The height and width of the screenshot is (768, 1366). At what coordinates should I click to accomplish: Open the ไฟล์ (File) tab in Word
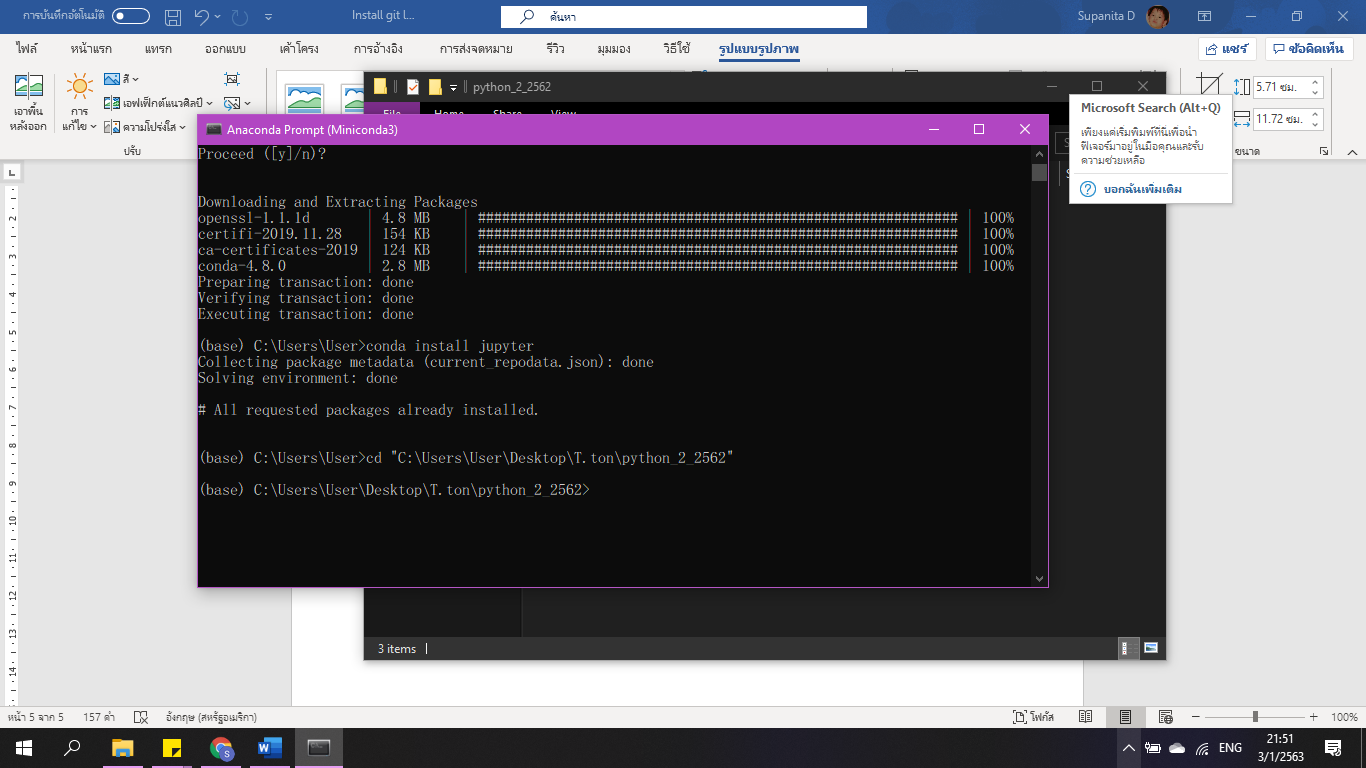click(27, 49)
